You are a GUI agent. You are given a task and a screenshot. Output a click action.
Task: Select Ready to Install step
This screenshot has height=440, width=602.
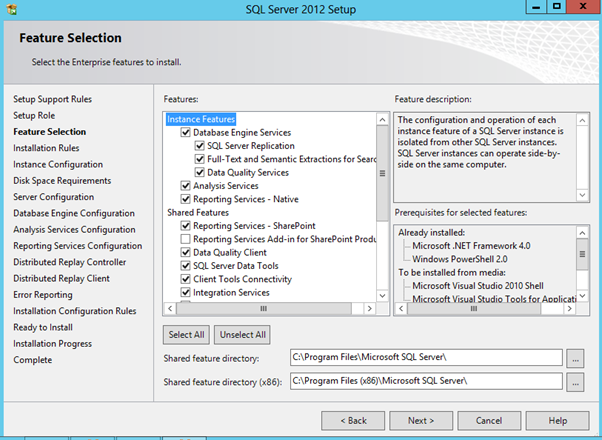tap(43, 328)
